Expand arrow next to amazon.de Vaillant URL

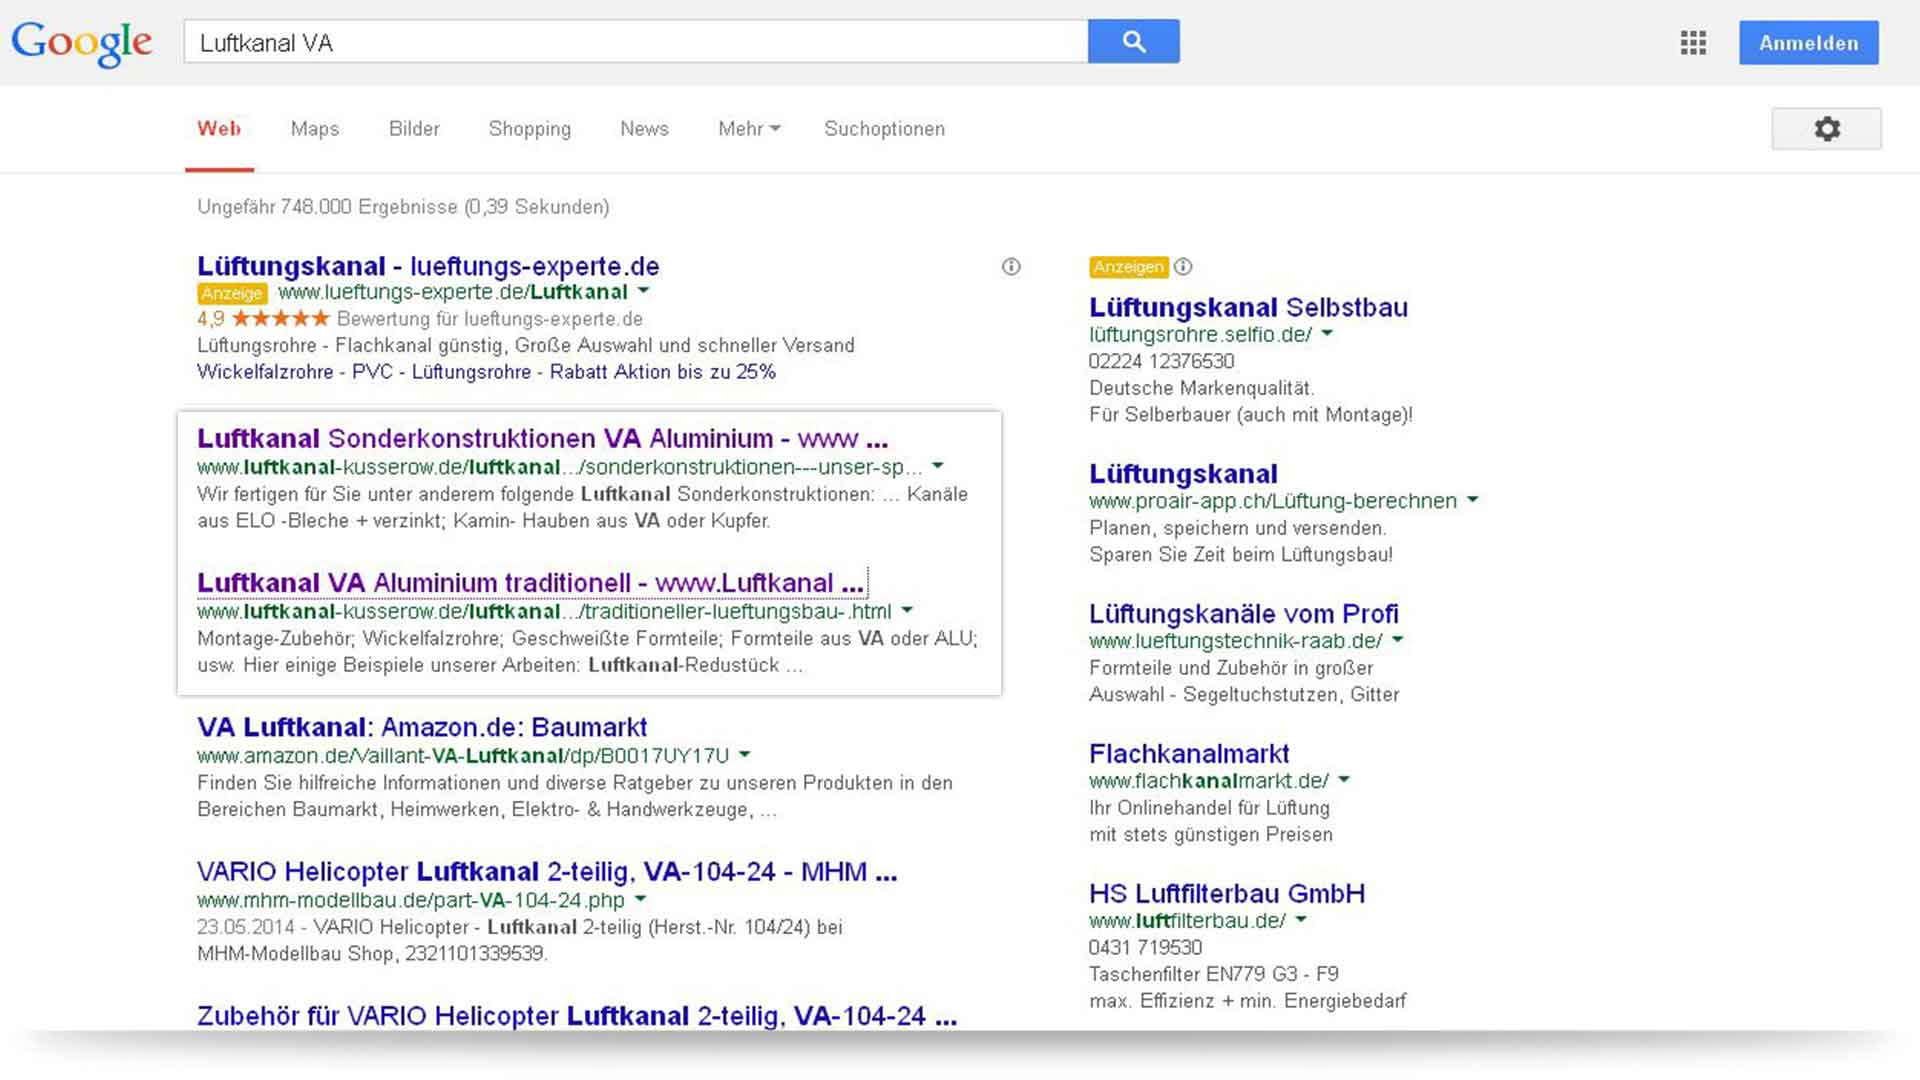(745, 754)
